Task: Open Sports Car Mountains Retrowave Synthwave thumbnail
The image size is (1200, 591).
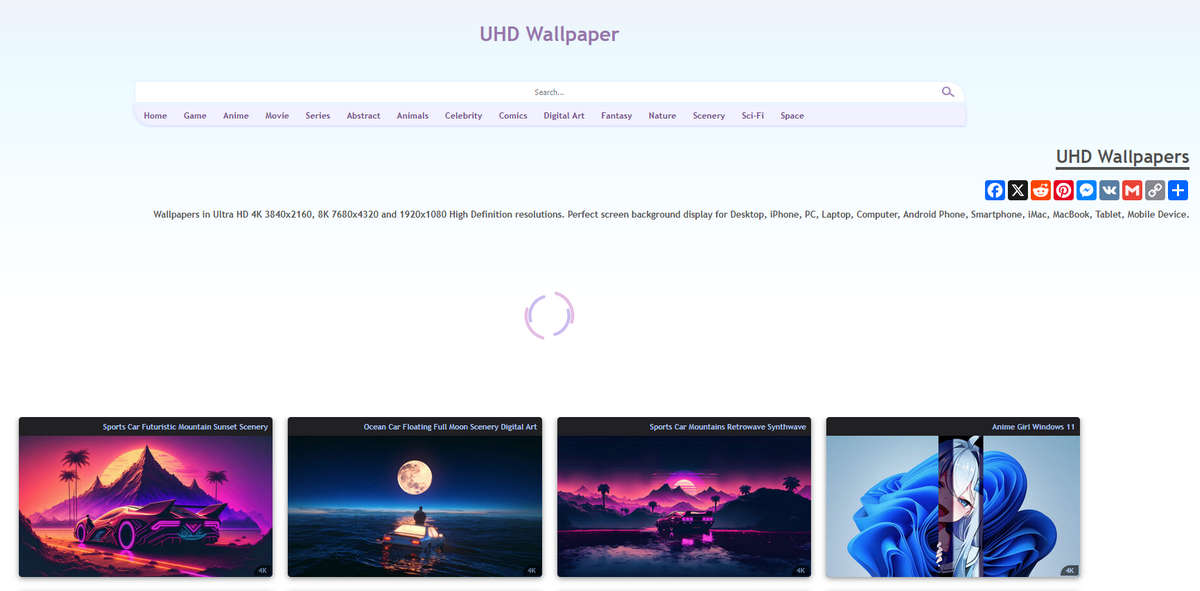Action: tap(683, 506)
